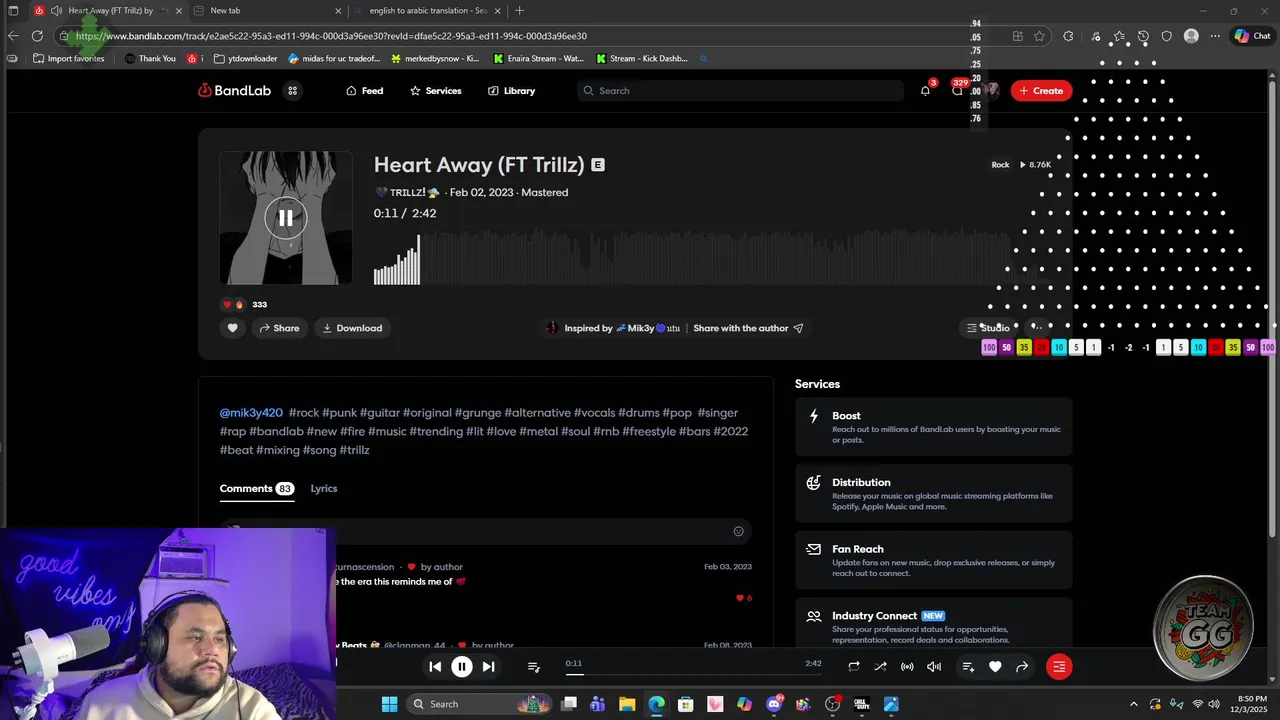
Task: Open Discord from the taskbar
Action: 774,704
